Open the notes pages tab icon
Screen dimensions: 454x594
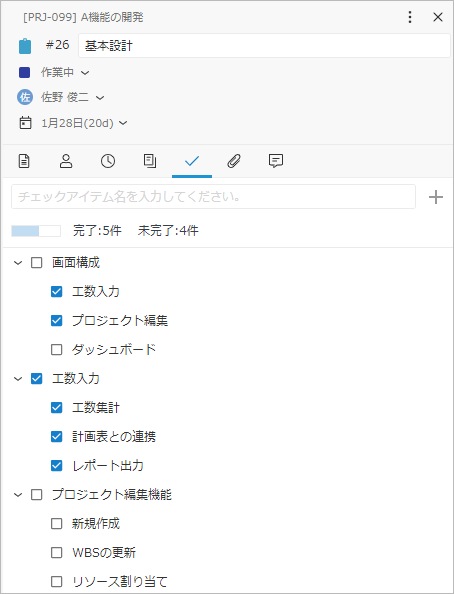(x=150, y=161)
